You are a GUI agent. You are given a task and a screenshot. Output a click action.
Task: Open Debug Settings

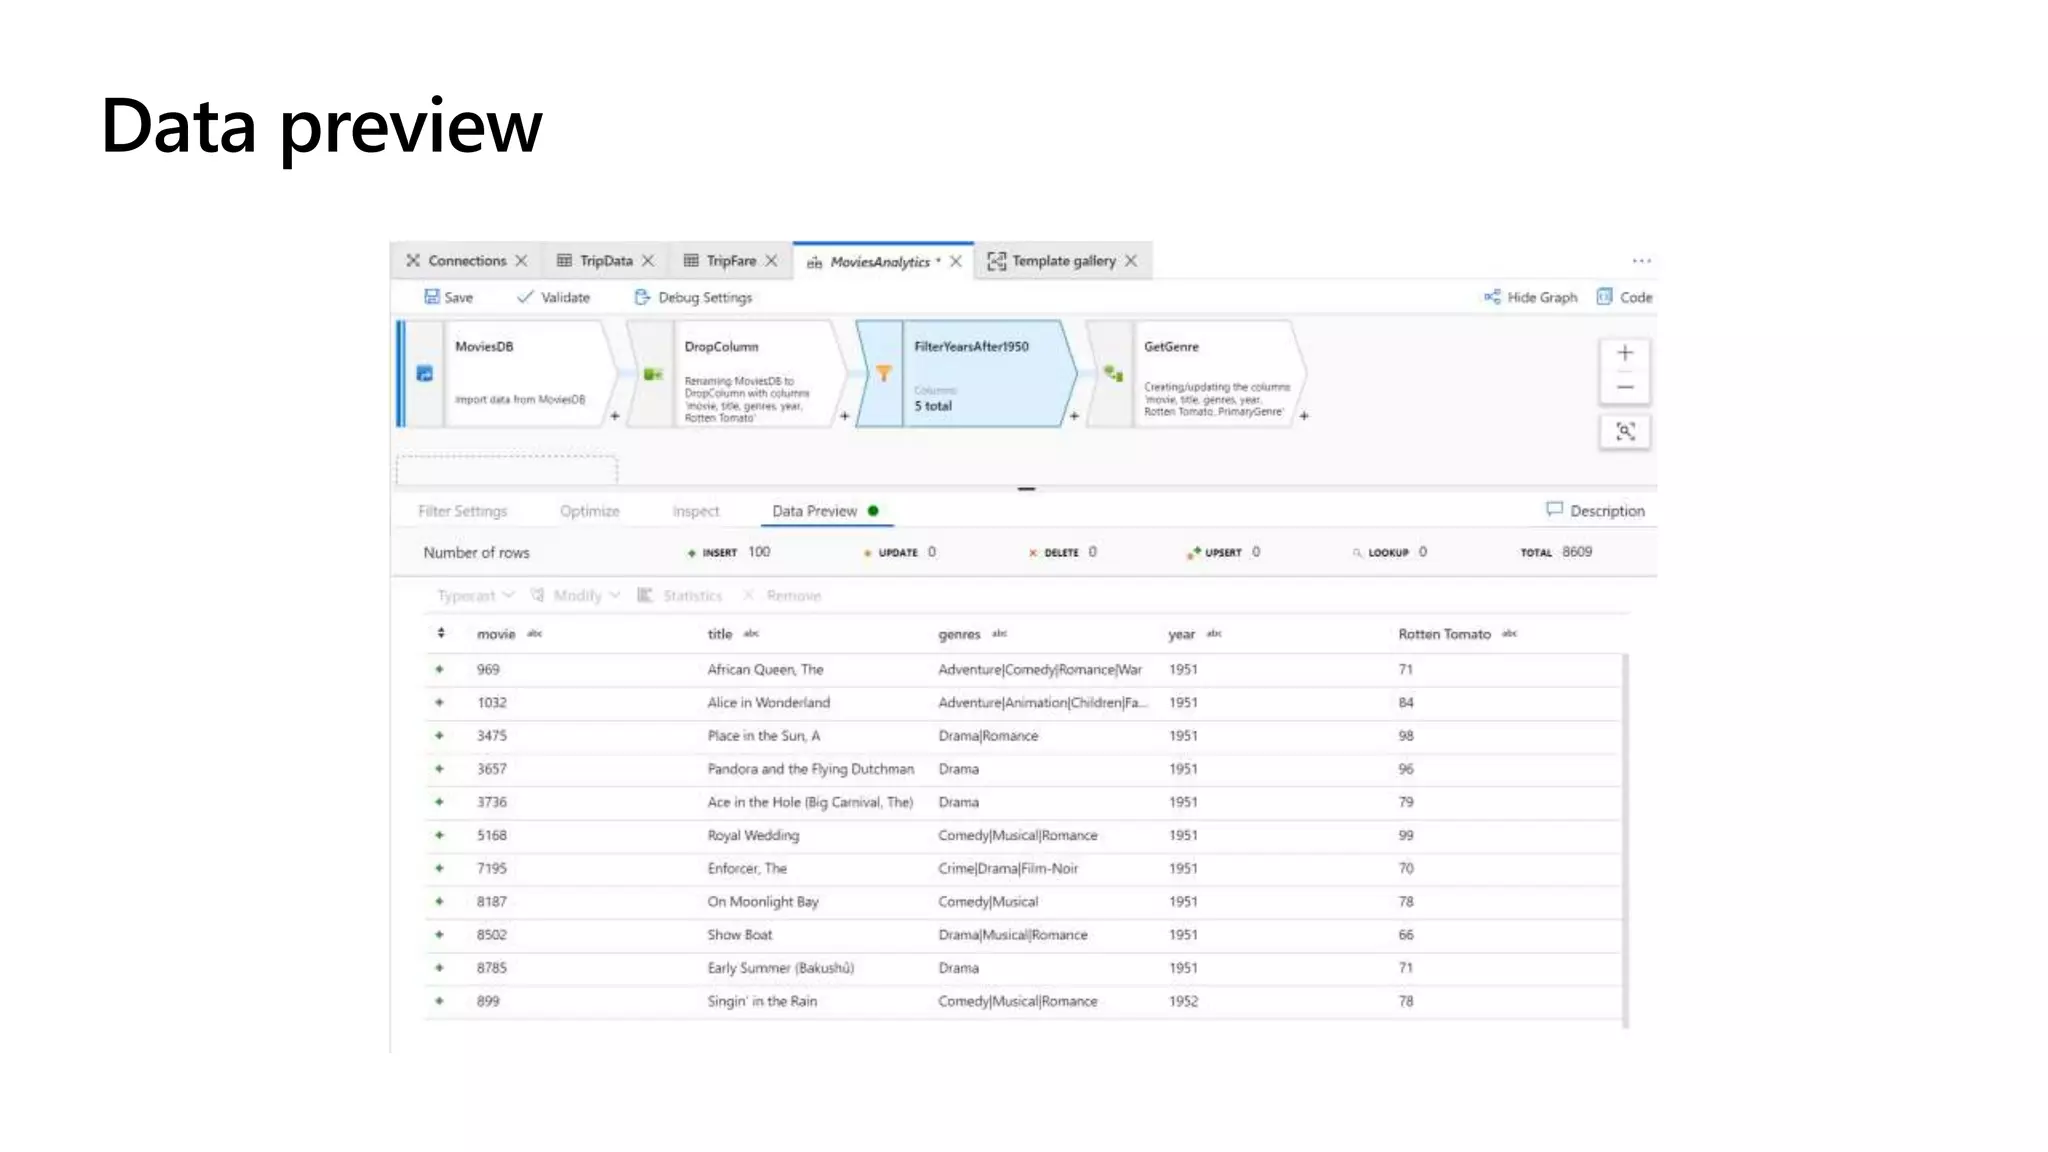click(692, 297)
